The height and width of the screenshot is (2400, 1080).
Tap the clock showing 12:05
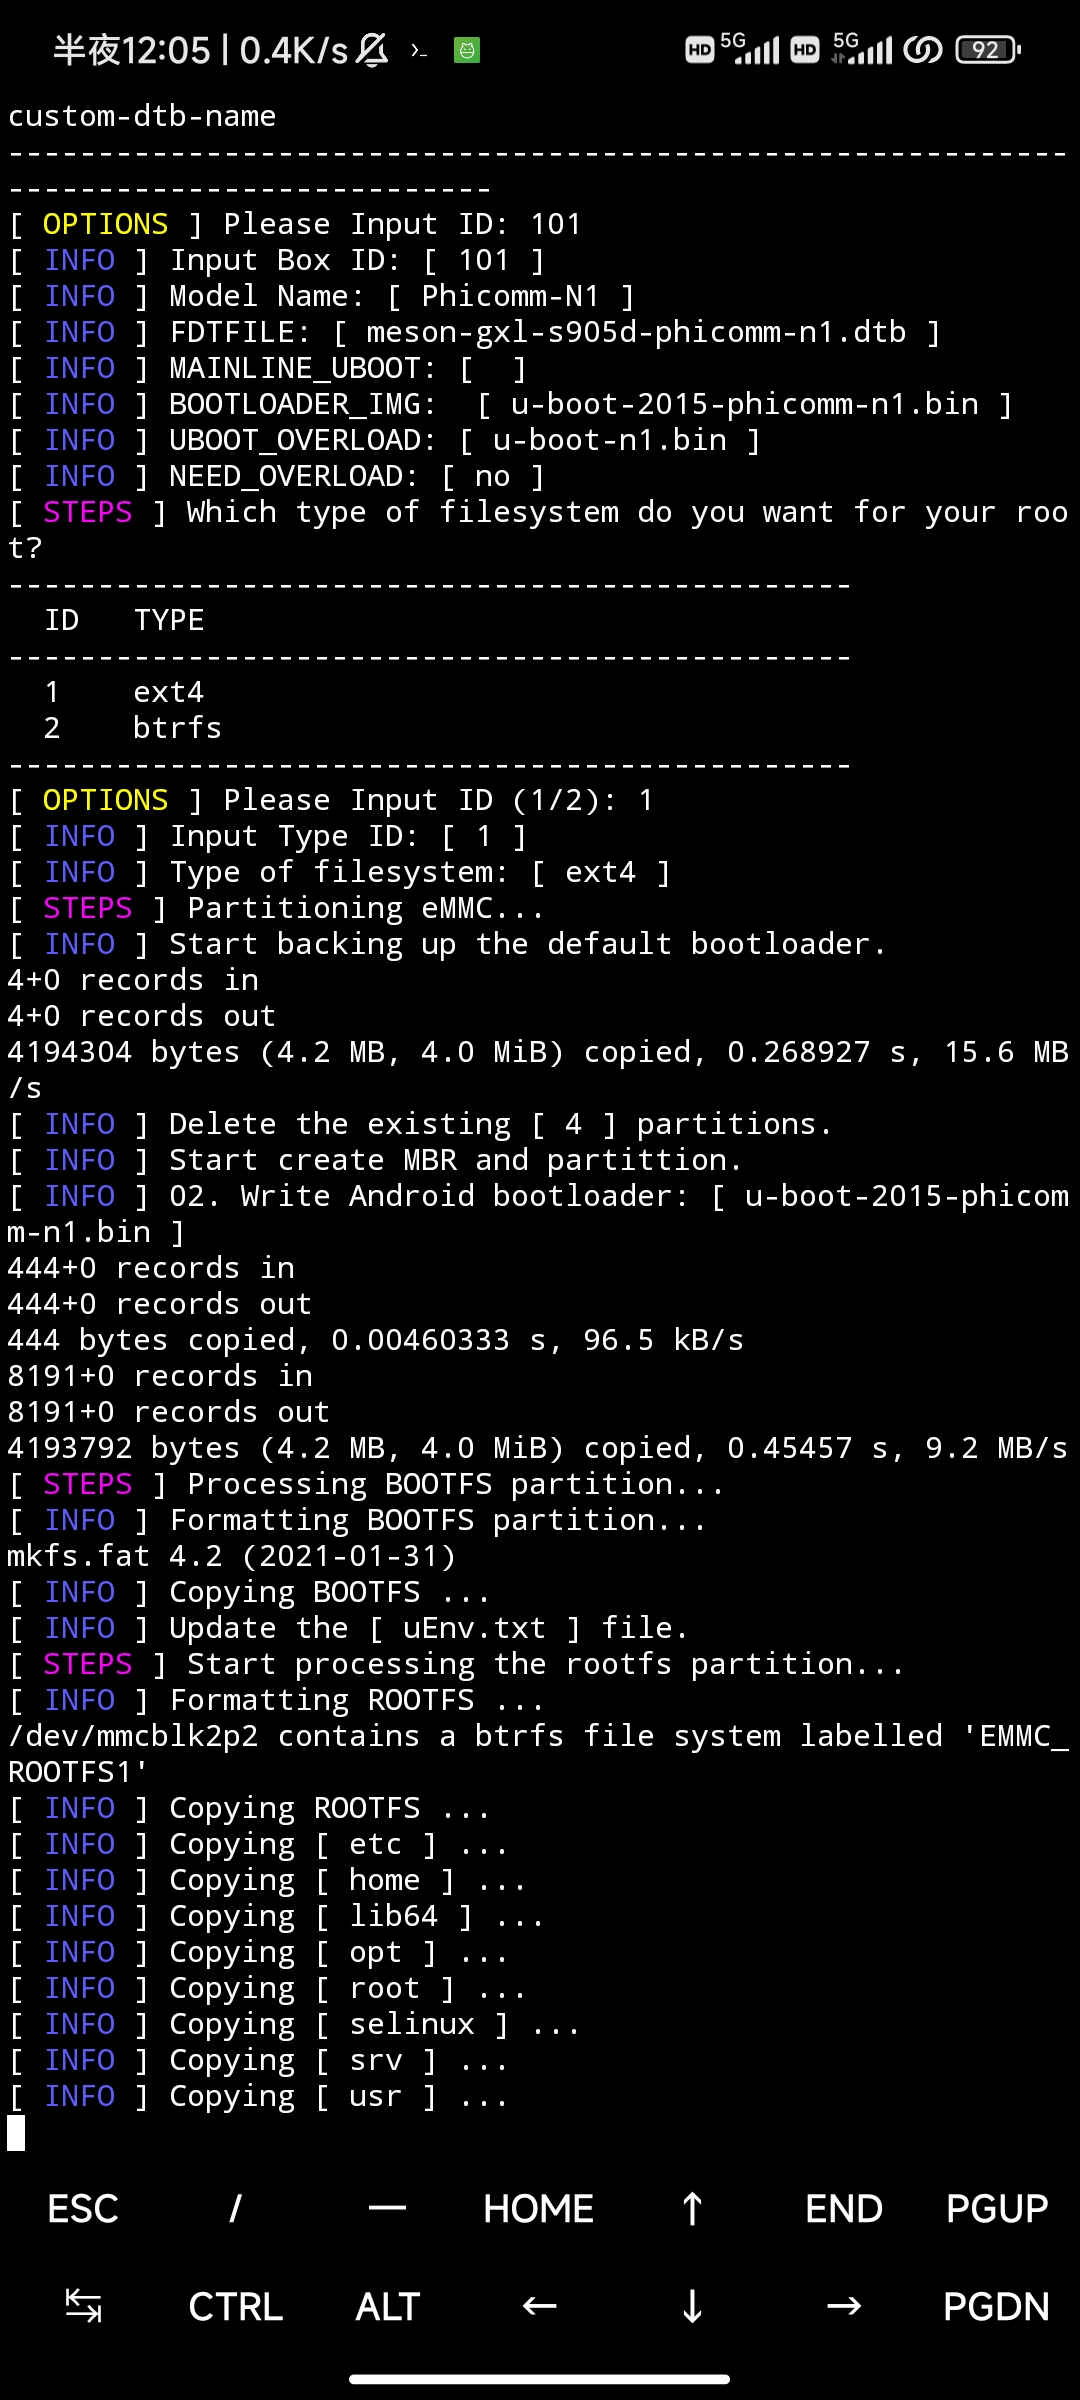click(x=132, y=50)
